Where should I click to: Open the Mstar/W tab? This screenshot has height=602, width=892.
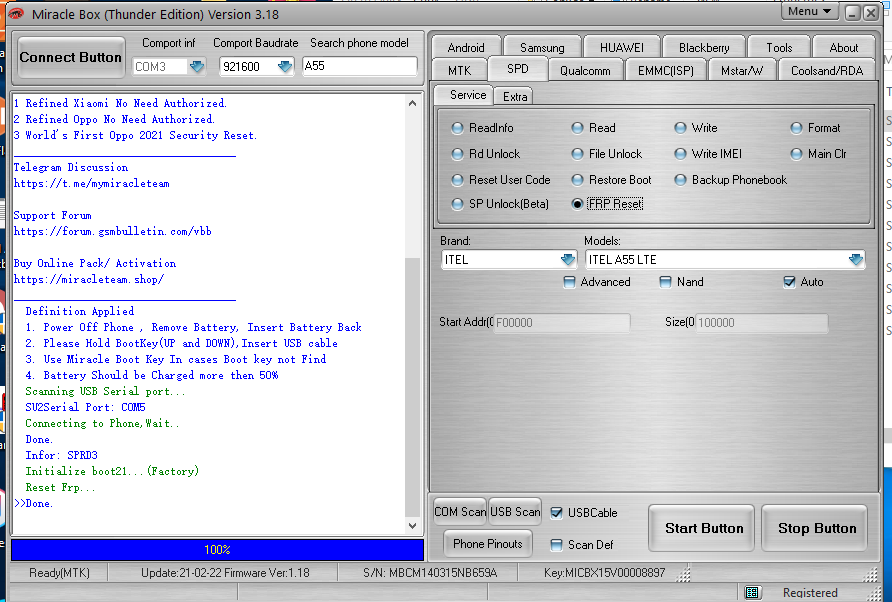point(742,71)
